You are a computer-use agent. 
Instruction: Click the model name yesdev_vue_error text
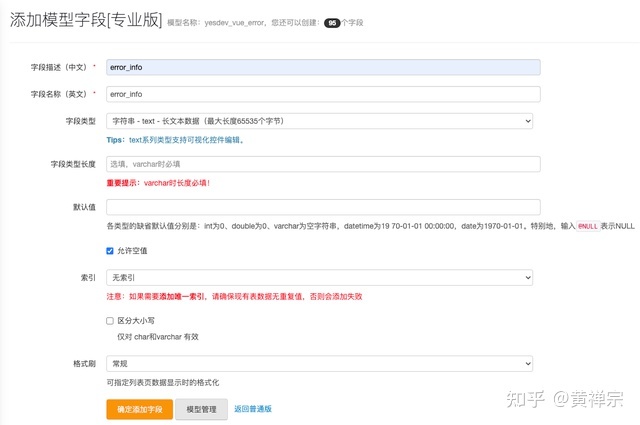(x=234, y=23)
